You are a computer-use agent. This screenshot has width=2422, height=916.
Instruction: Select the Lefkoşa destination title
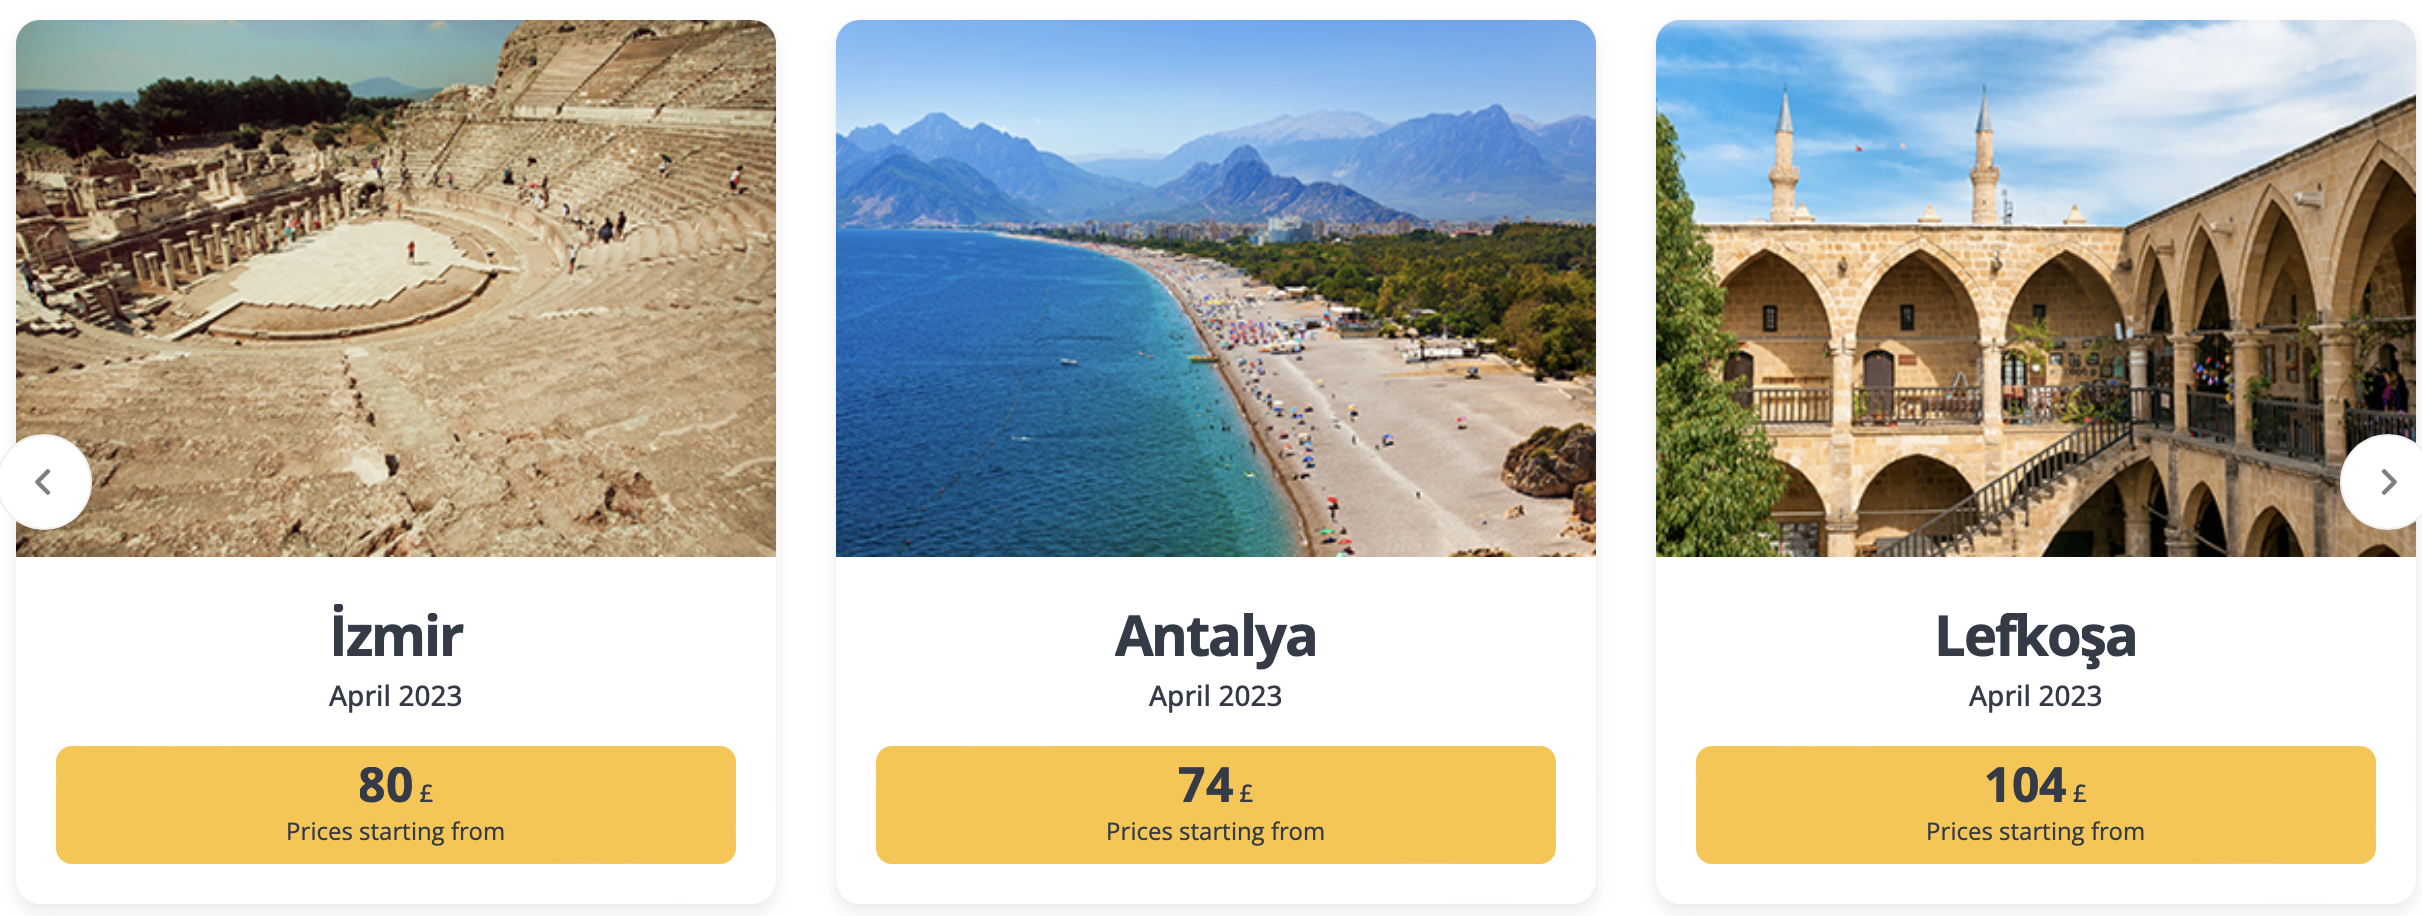tap(2036, 637)
